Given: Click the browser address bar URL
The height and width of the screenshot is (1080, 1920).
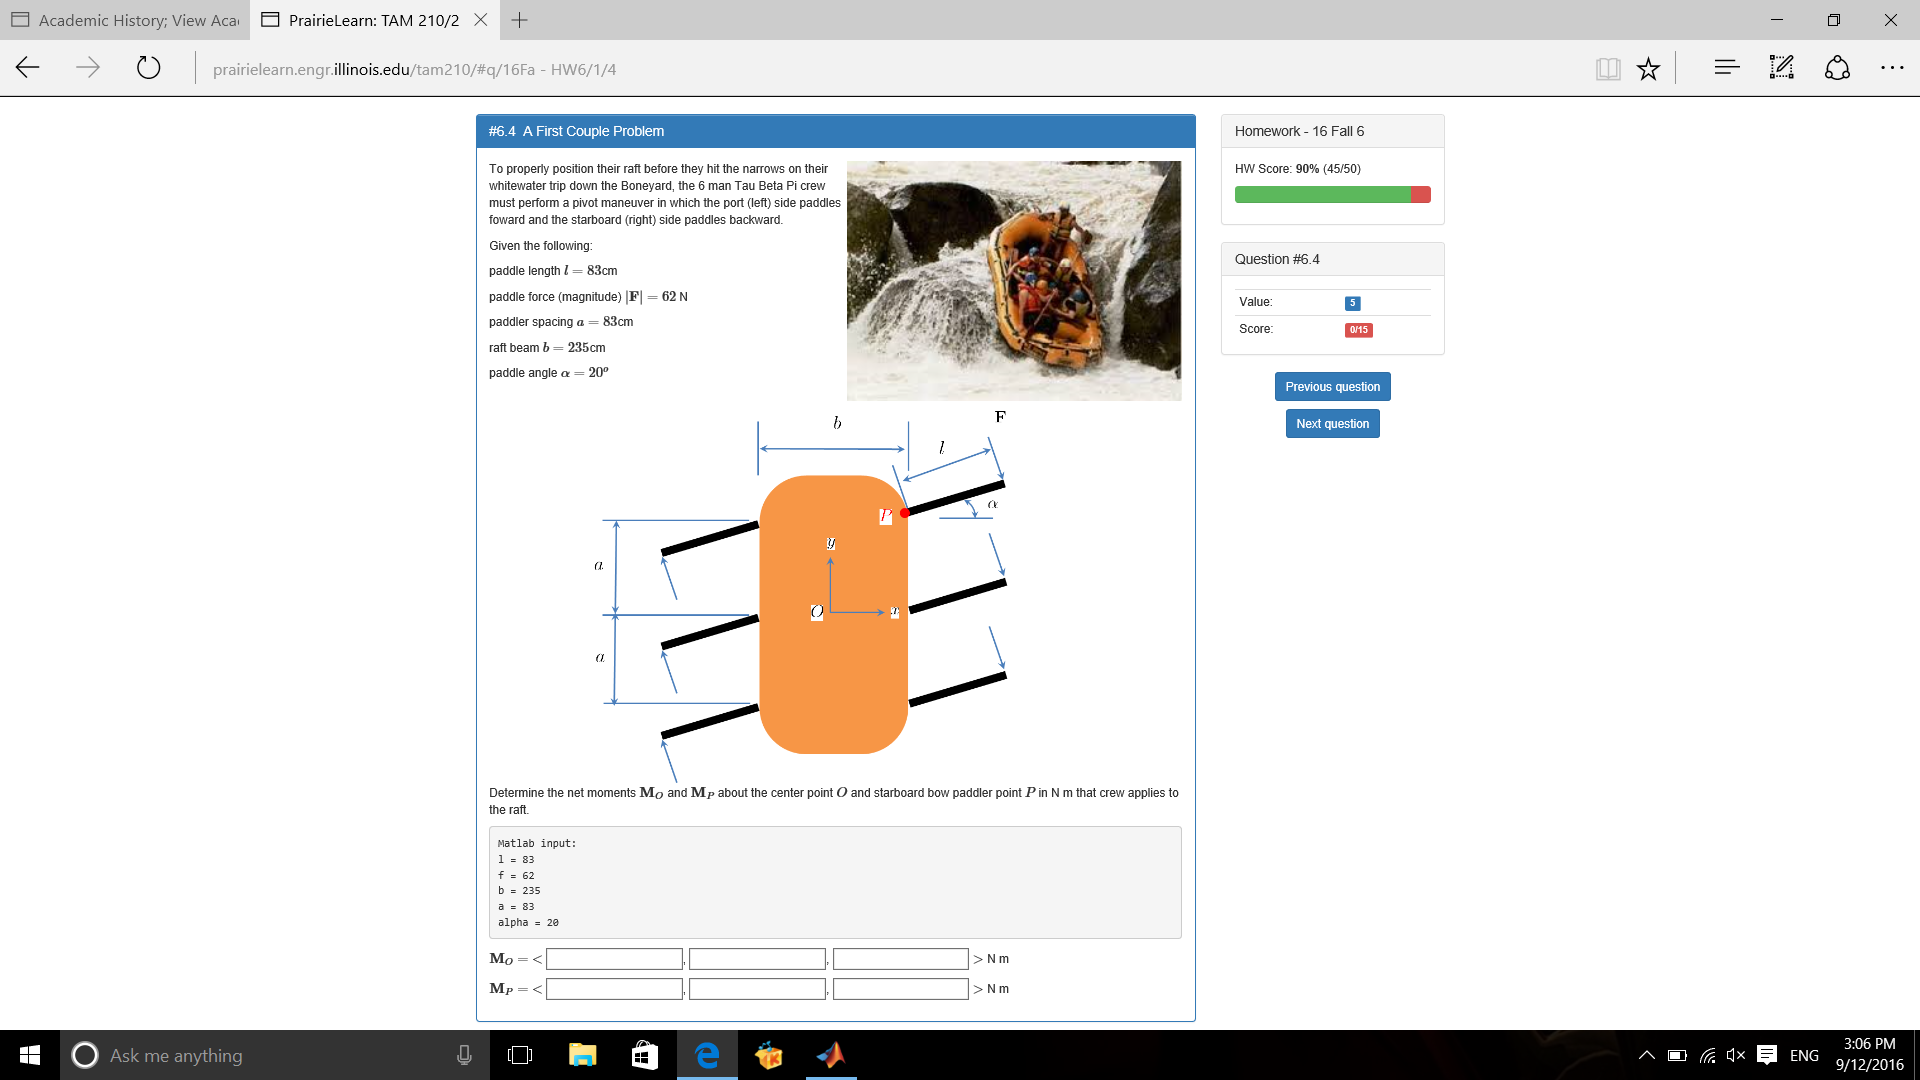Looking at the screenshot, I should pos(414,69).
